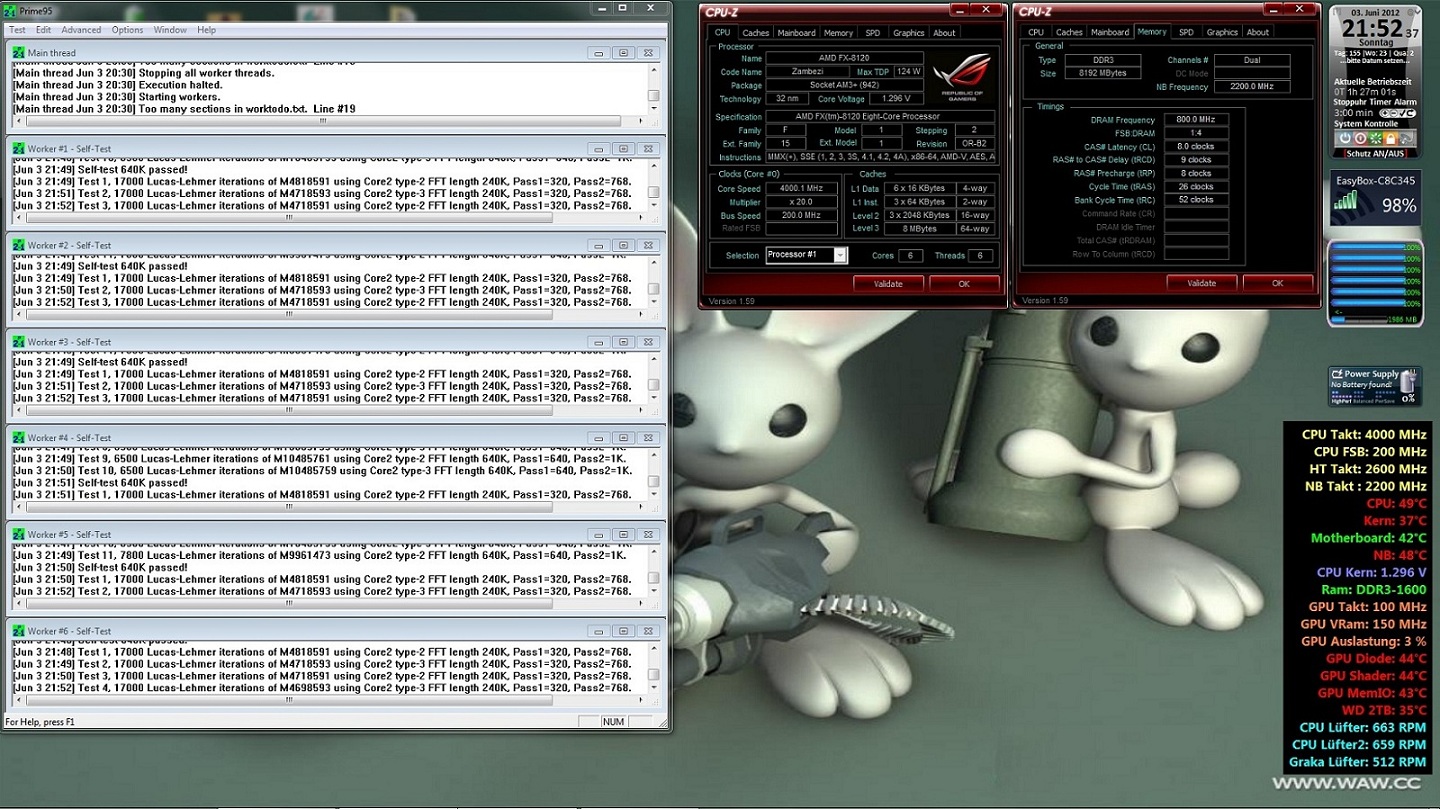The height and width of the screenshot is (809, 1440).
Task: Click the 'Too many sections in worktodo.txt' line
Action: pos(184,109)
